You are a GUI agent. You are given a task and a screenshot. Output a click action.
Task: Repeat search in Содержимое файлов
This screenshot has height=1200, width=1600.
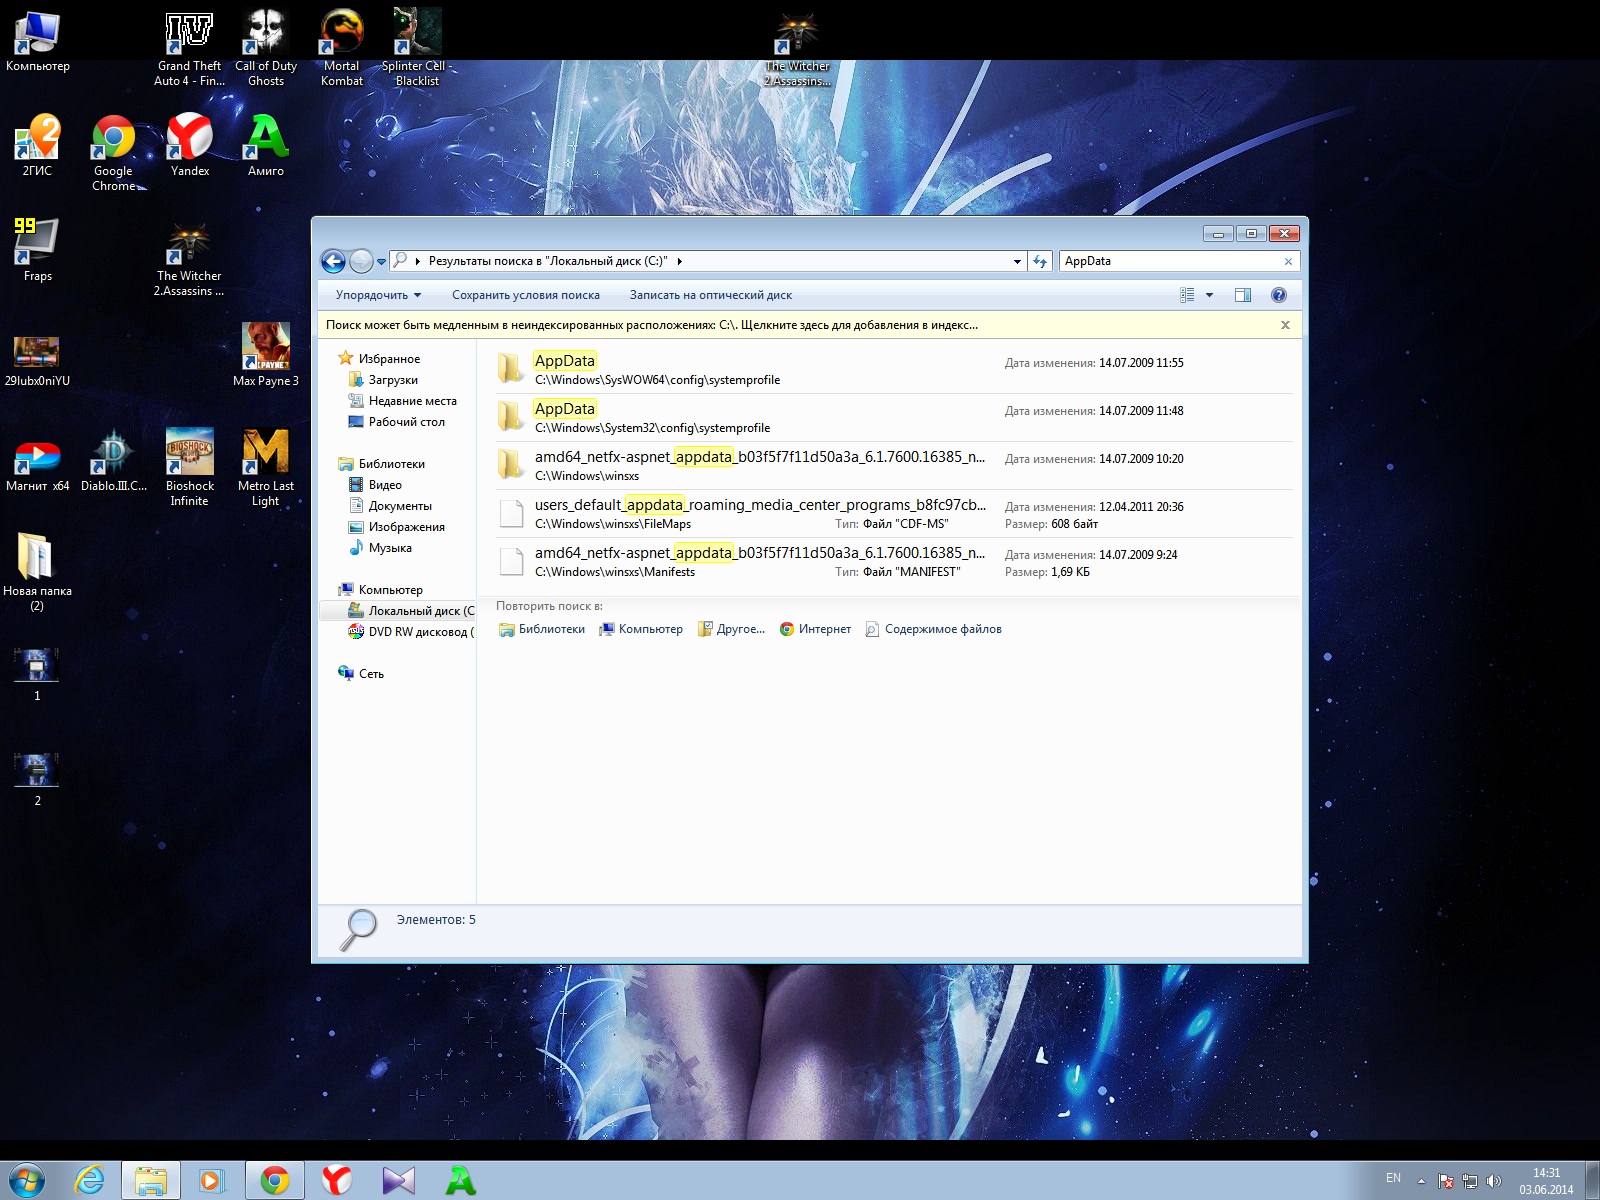(x=933, y=629)
